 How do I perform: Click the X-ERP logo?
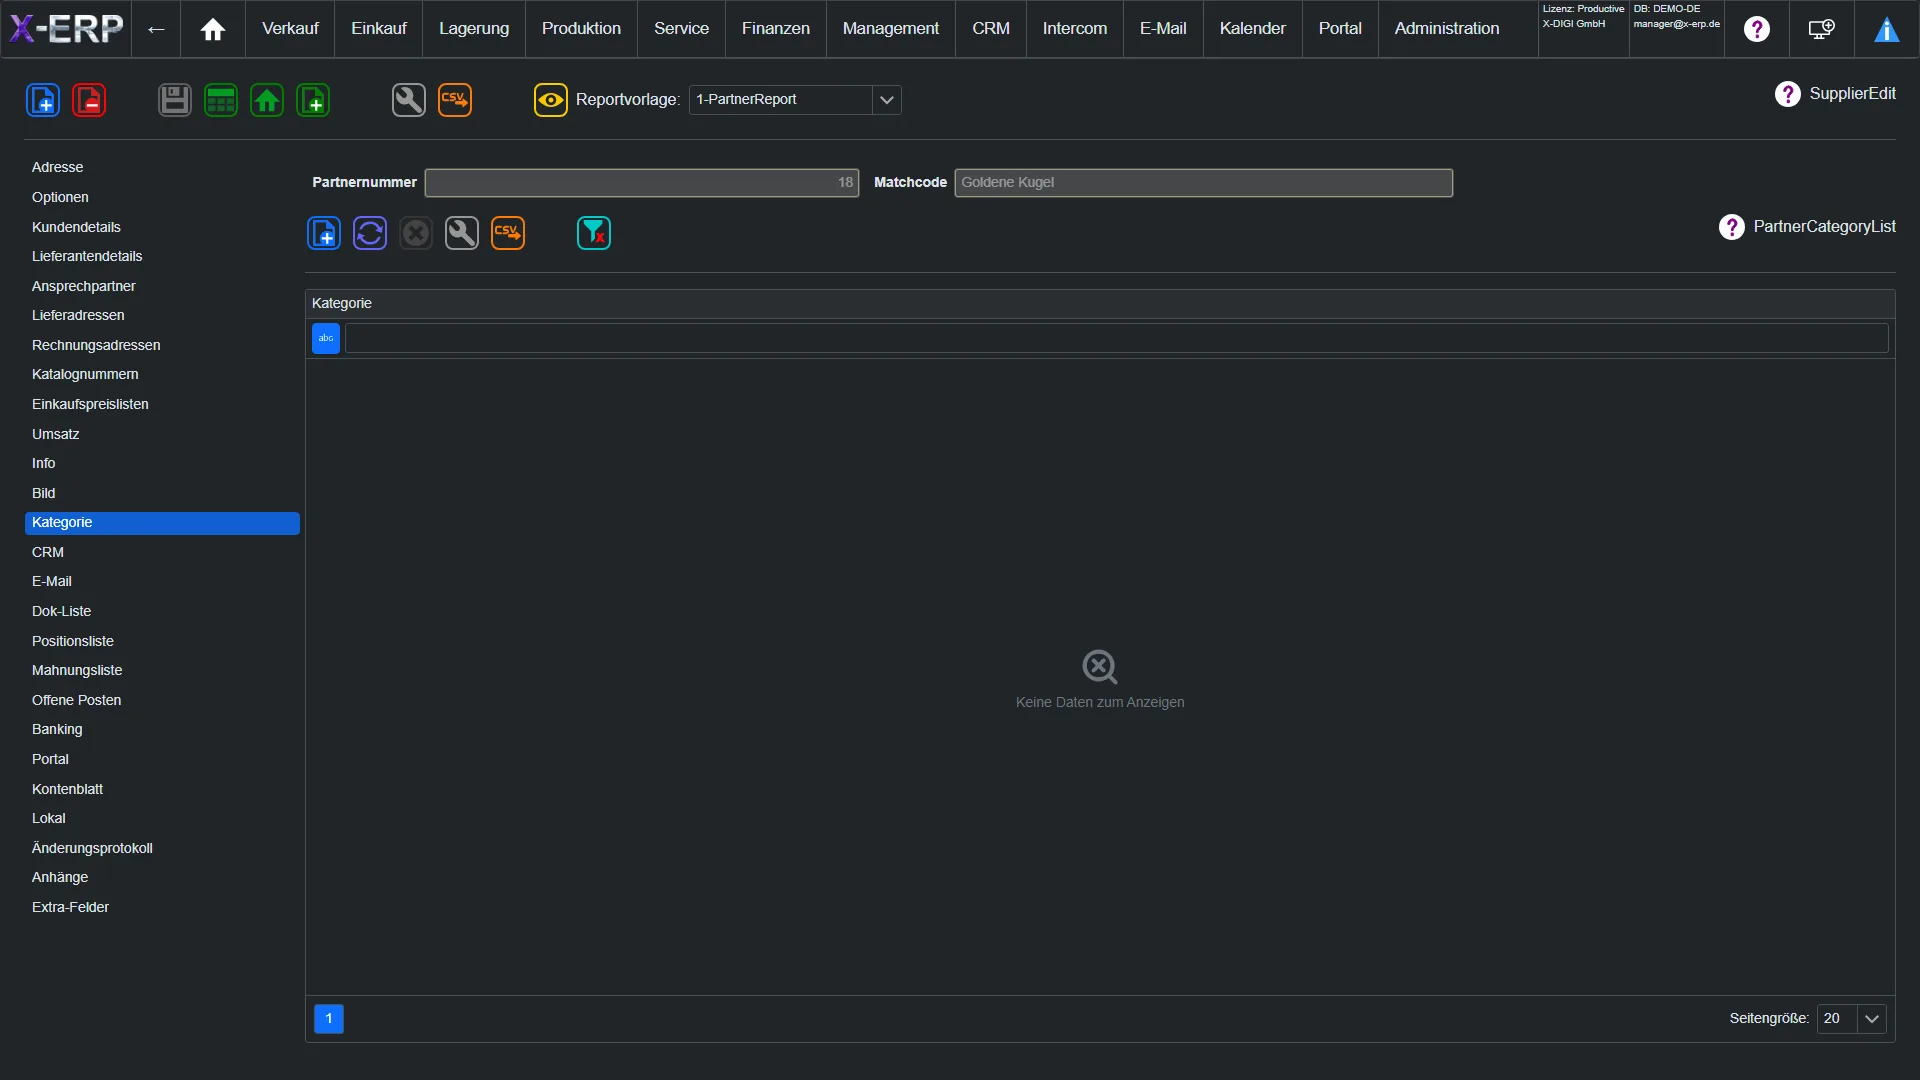[66, 28]
